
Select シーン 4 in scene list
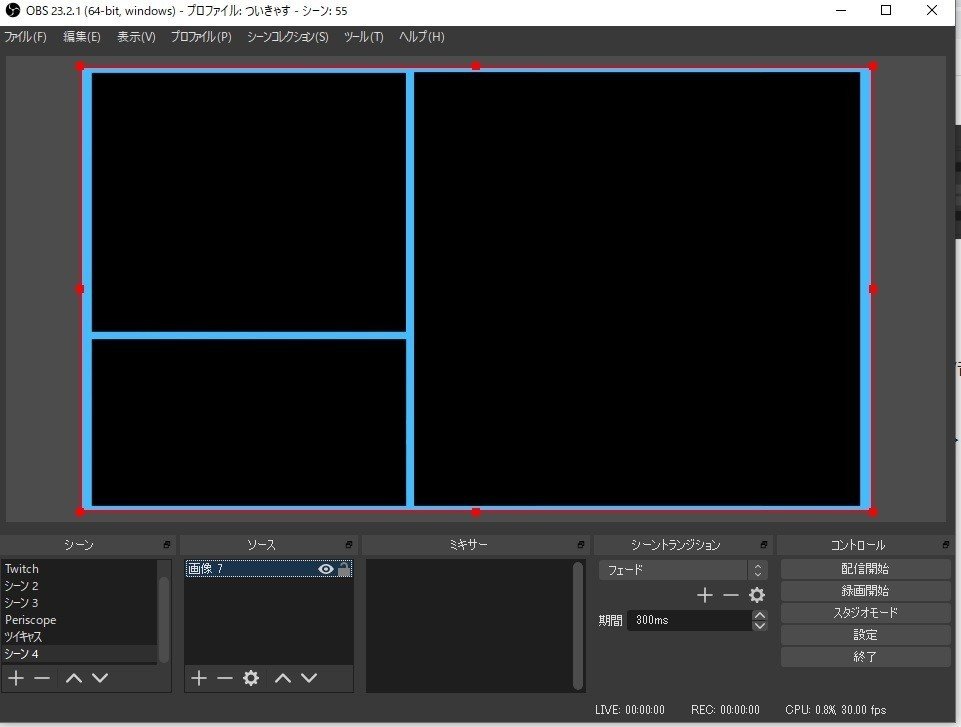(79, 653)
